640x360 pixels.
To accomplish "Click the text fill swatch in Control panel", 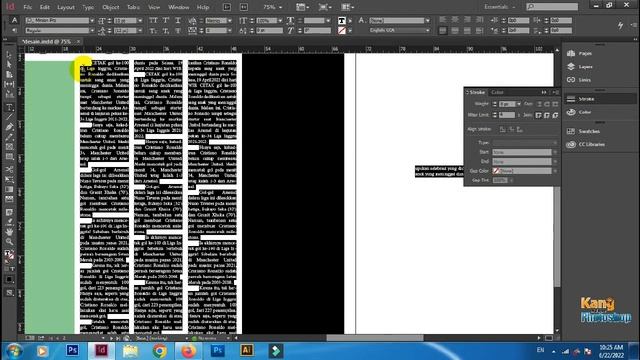I will tap(342, 20).
